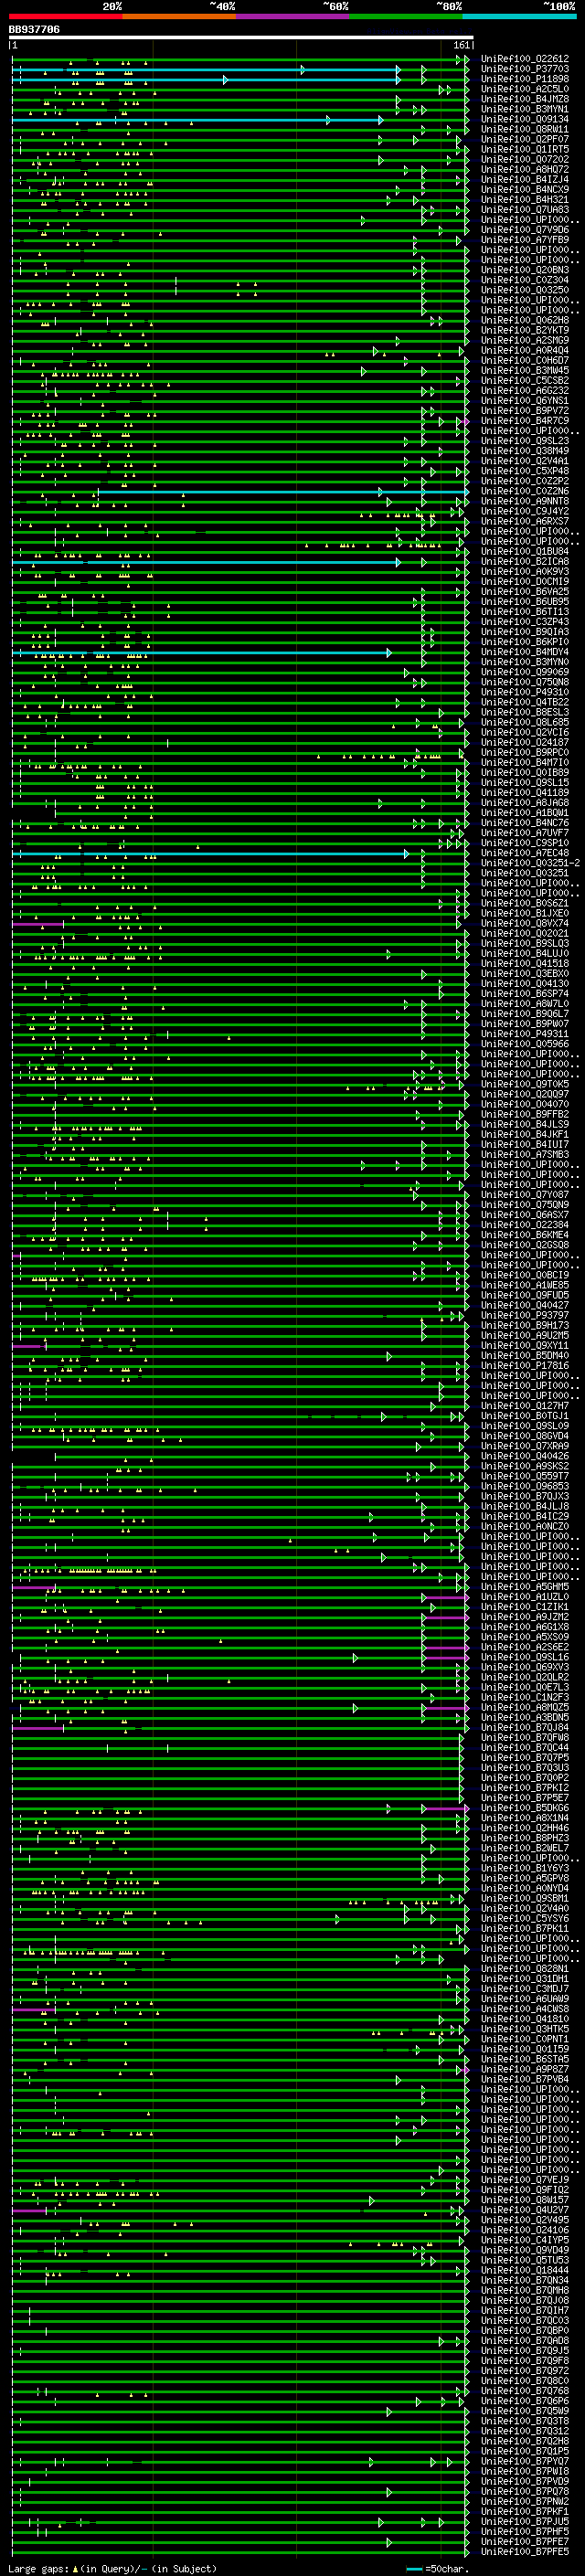Viewport: 585px width, 2576px height.
Task: Click the UniRef100_Q2PF07 label
Action: click(525, 139)
